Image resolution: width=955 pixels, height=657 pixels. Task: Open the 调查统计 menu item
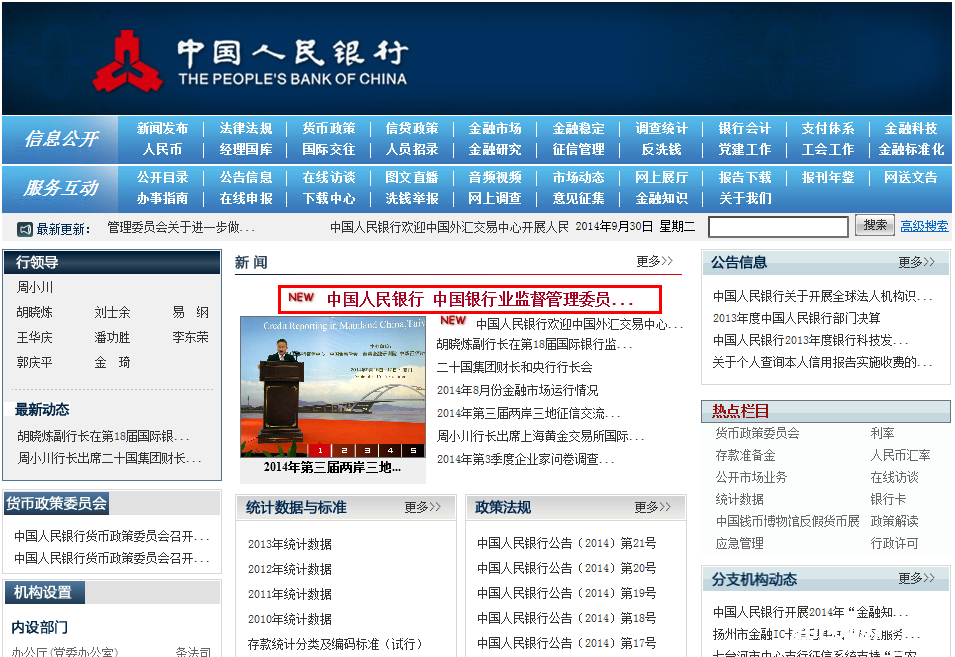coord(661,128)
